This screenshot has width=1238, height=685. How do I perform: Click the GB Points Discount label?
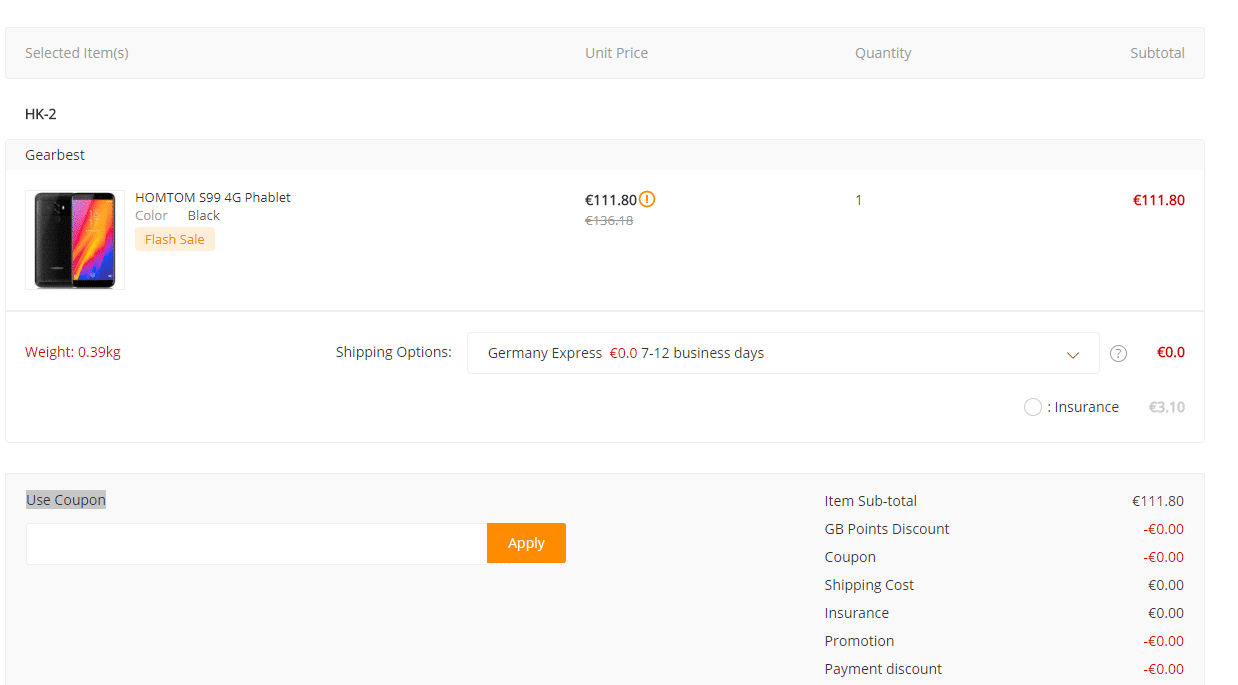point(887,529)
